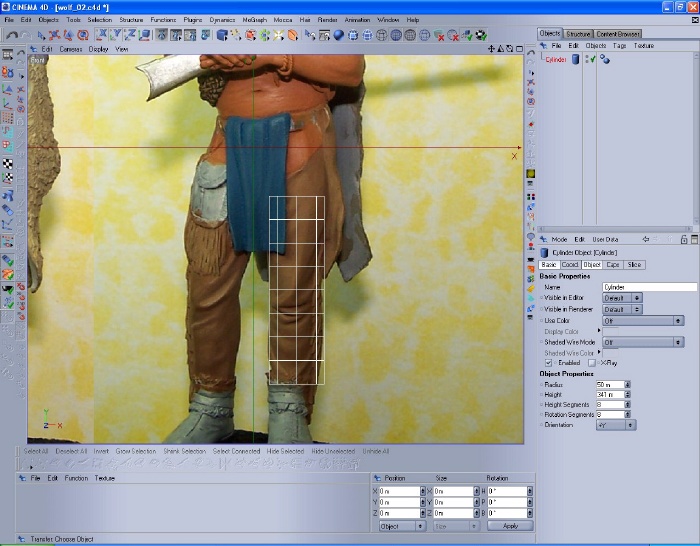The height and width of the screenshot is (546, 700).
Task: Open the MoGraph menu
Action: [x=254, y=19]
